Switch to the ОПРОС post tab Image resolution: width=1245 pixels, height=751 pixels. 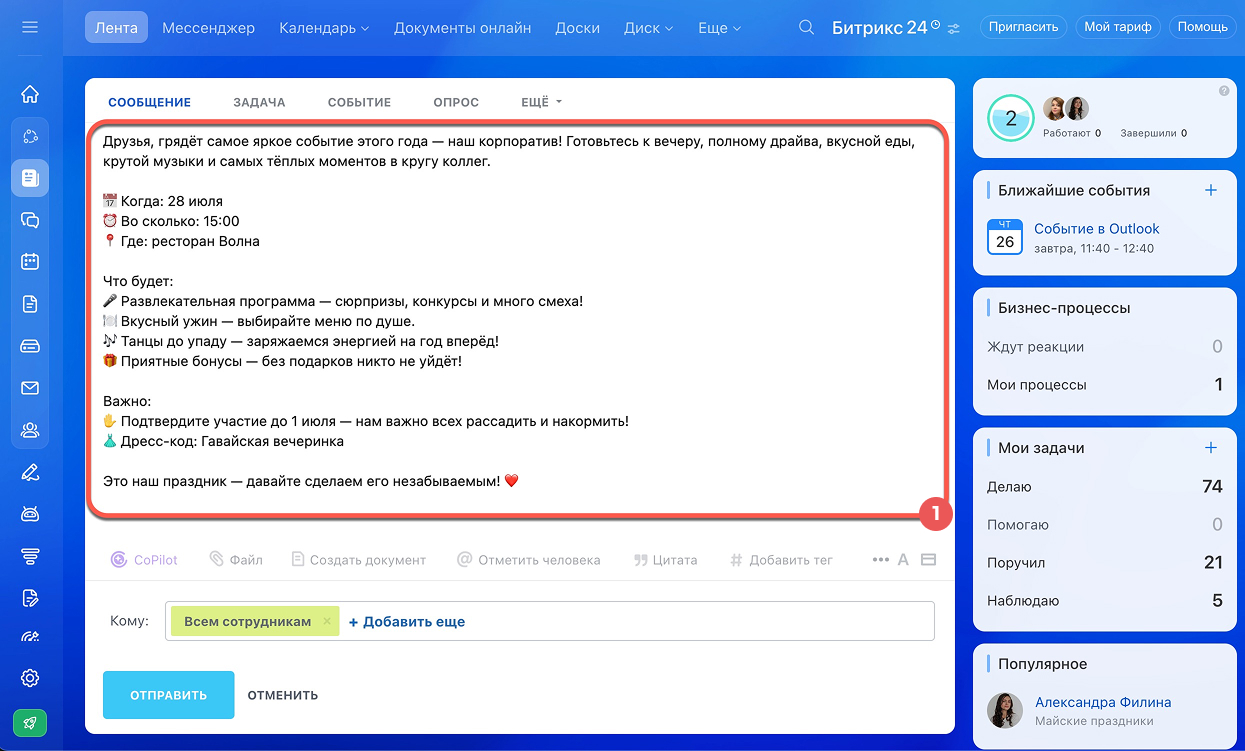click(456, 102)
